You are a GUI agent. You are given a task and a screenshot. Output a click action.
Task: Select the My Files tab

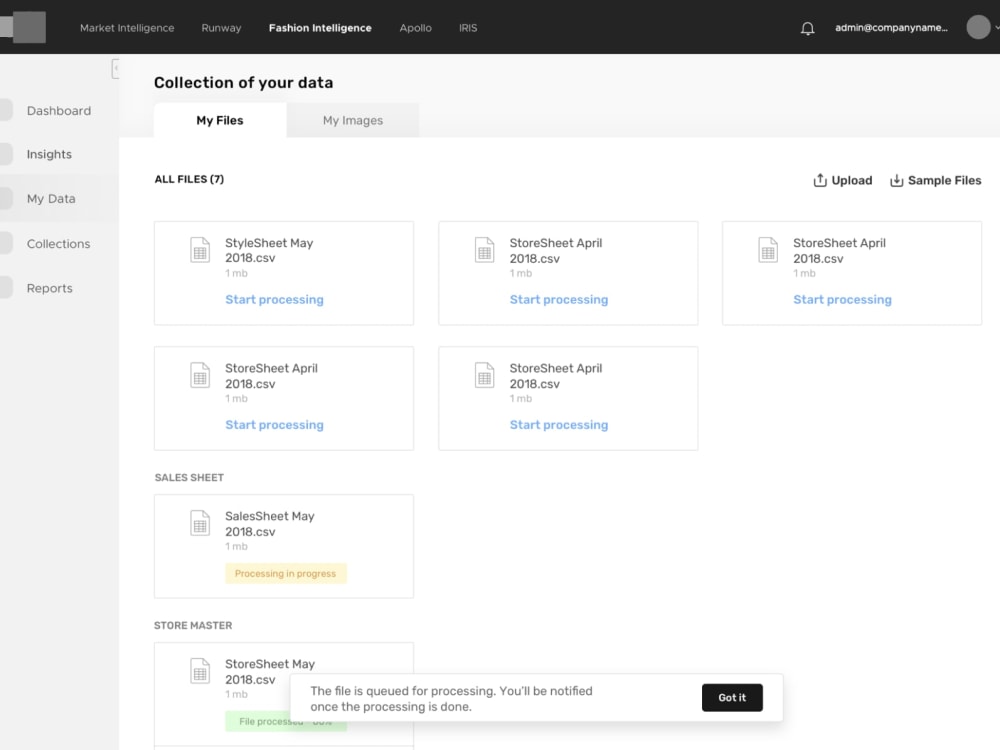click(x=220, y=120)
